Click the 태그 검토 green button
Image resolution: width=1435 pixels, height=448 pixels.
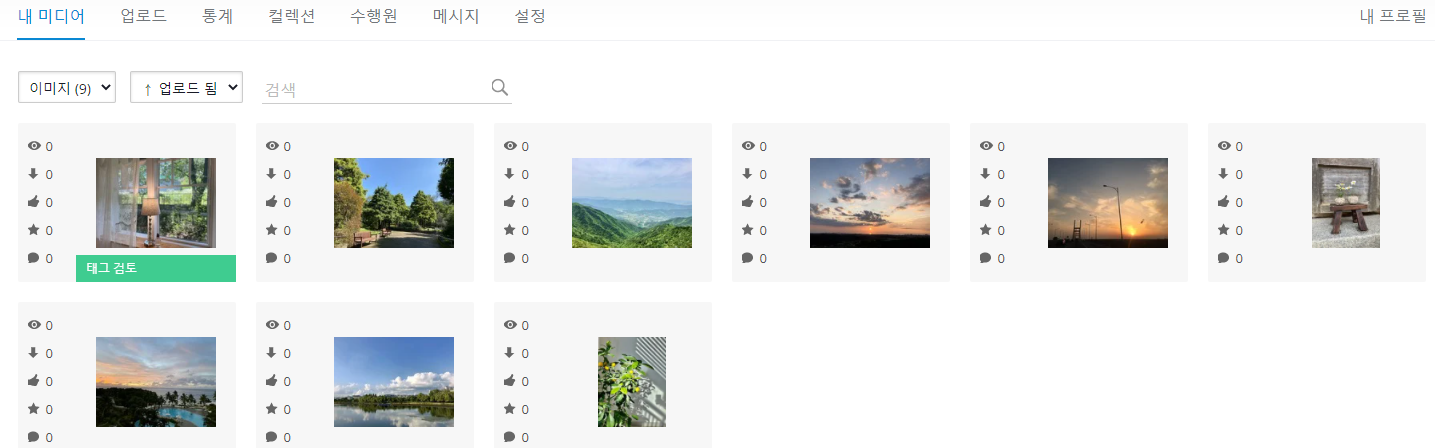(156, 268)
